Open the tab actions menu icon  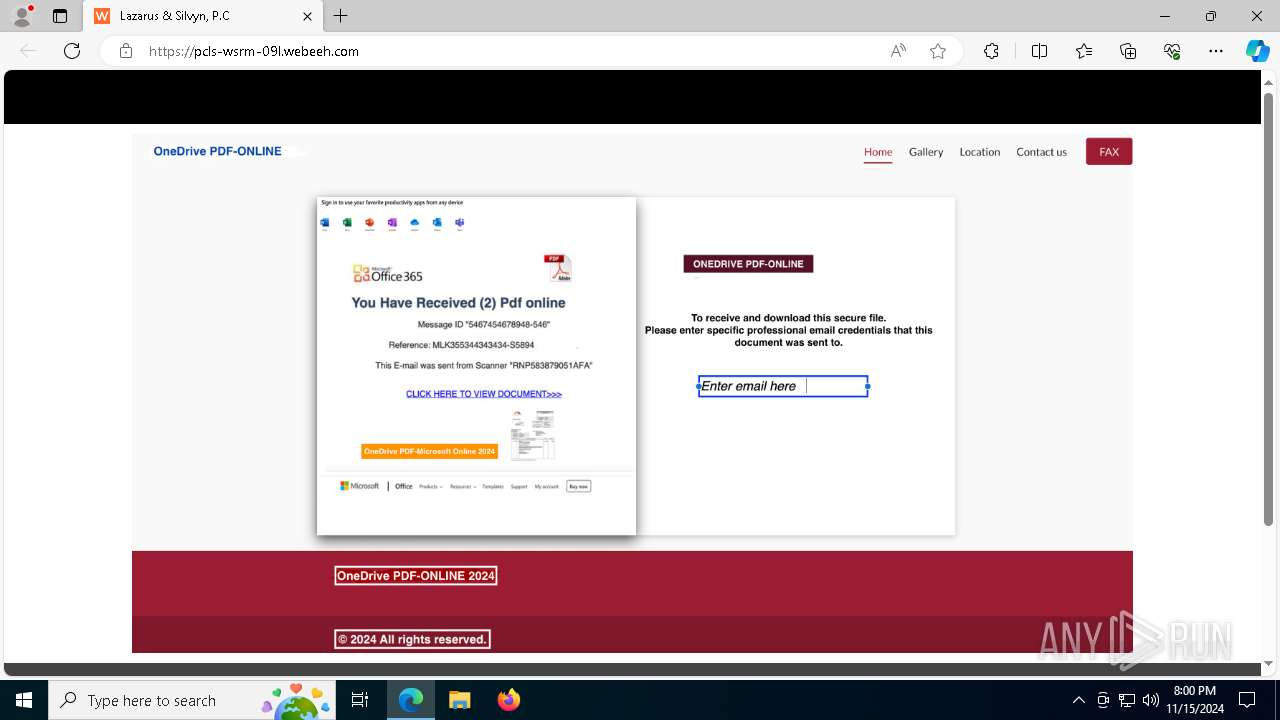click(60, 16)
